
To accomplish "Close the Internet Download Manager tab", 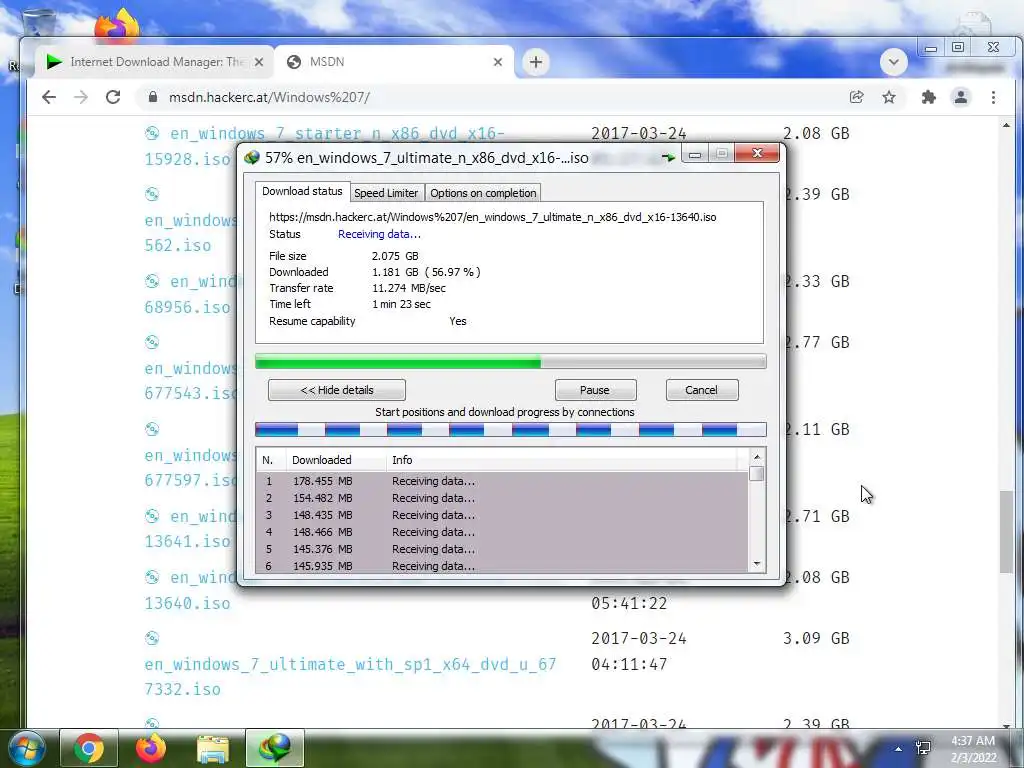I will (x=259, y=62).
